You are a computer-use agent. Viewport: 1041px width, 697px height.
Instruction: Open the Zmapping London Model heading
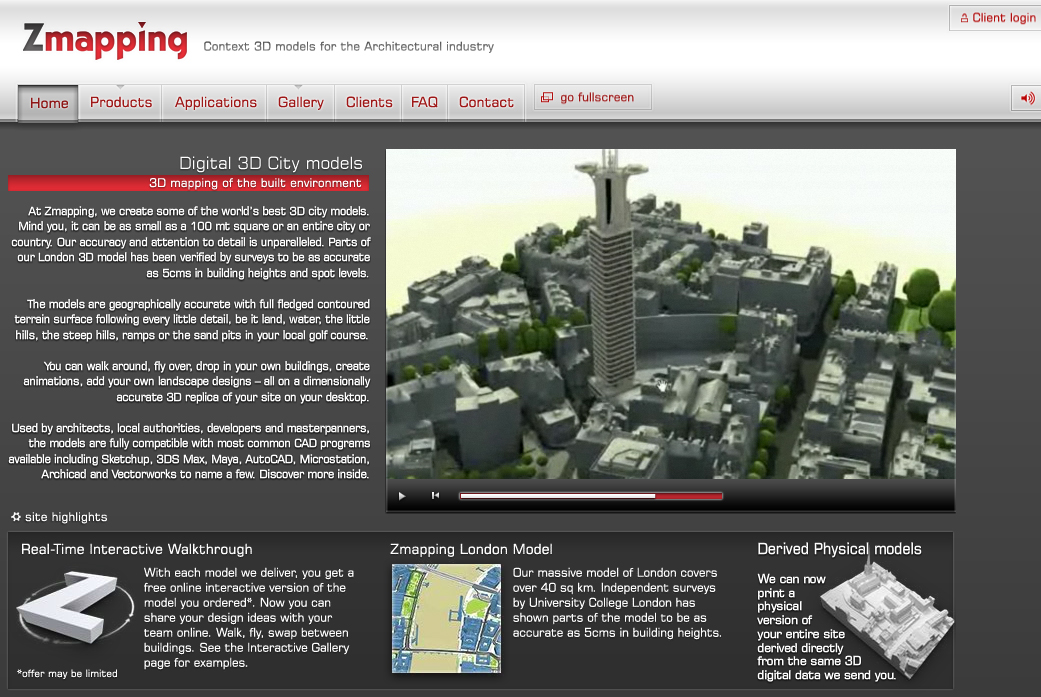click(471, 549)
